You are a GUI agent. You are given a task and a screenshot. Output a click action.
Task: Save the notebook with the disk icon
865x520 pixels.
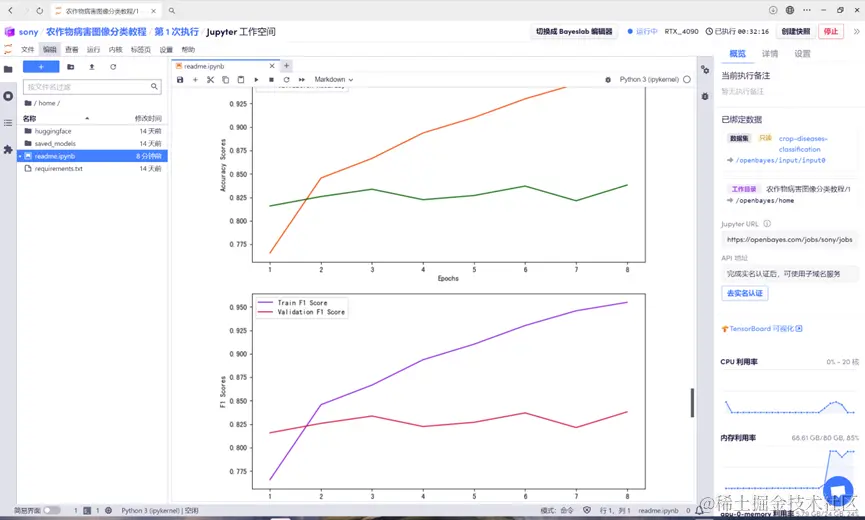pos(180,79)
